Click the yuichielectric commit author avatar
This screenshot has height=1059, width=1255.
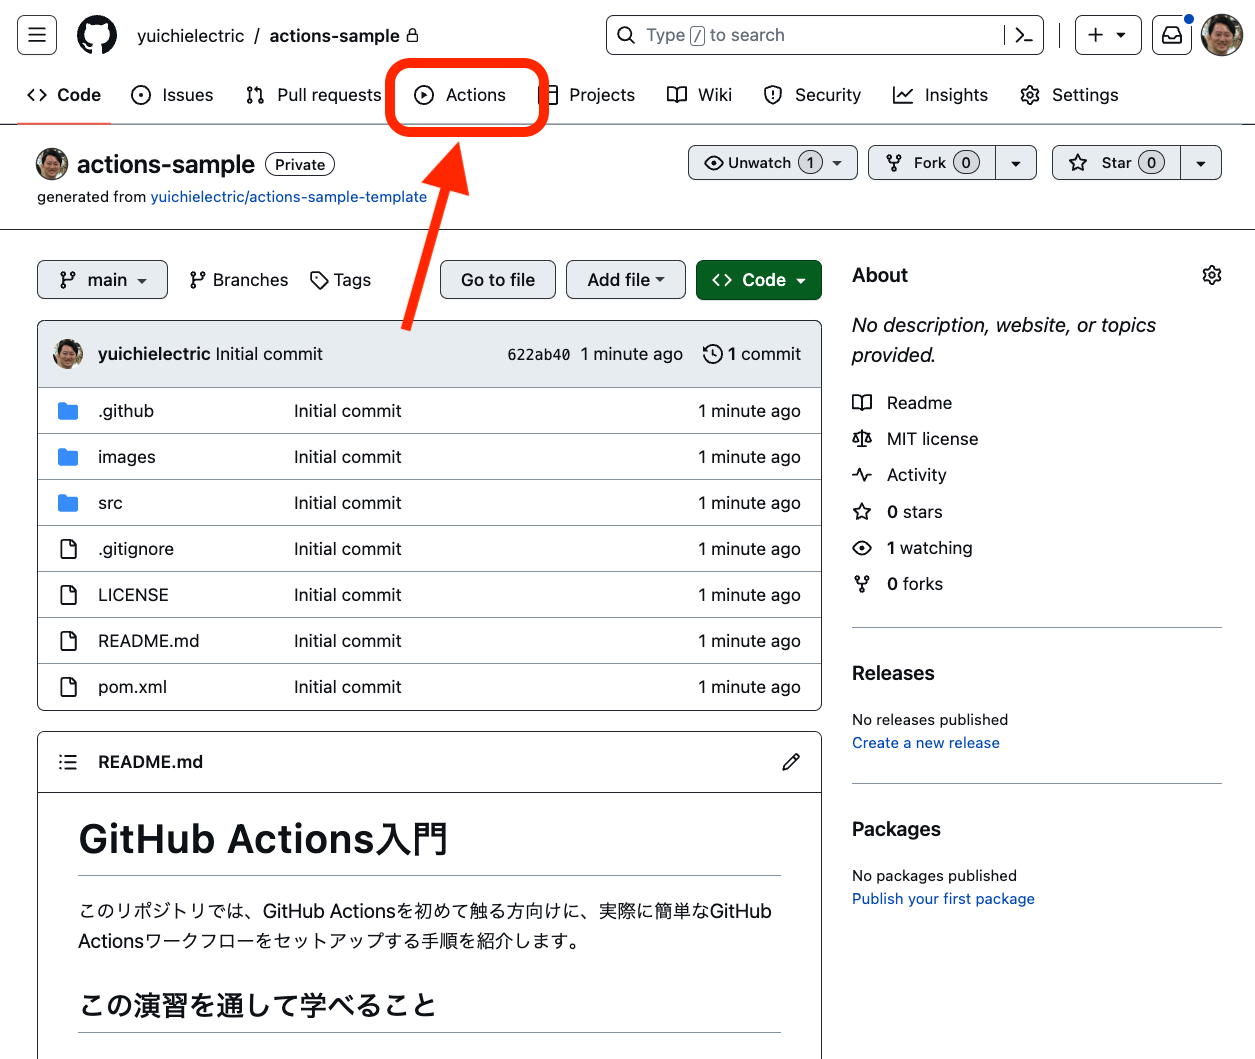point(68,354)
